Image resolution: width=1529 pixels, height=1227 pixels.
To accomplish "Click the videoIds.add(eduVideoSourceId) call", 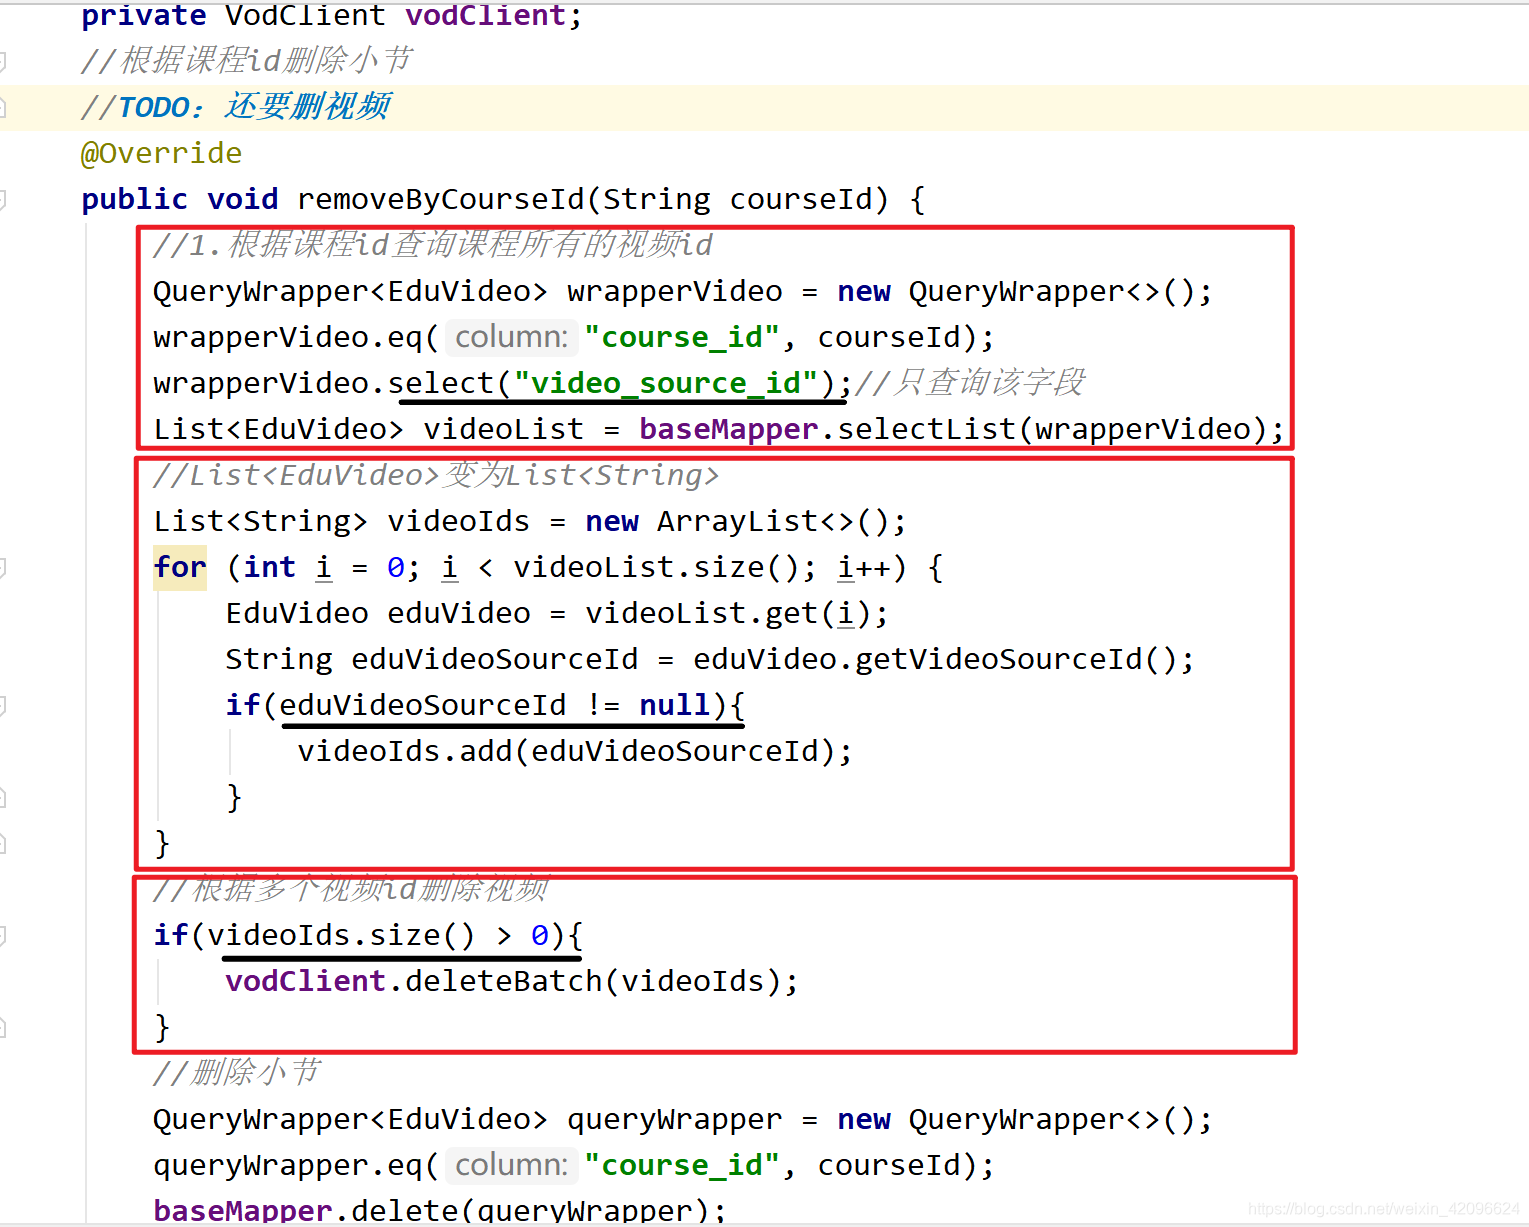I will click(x=566, y=751).
